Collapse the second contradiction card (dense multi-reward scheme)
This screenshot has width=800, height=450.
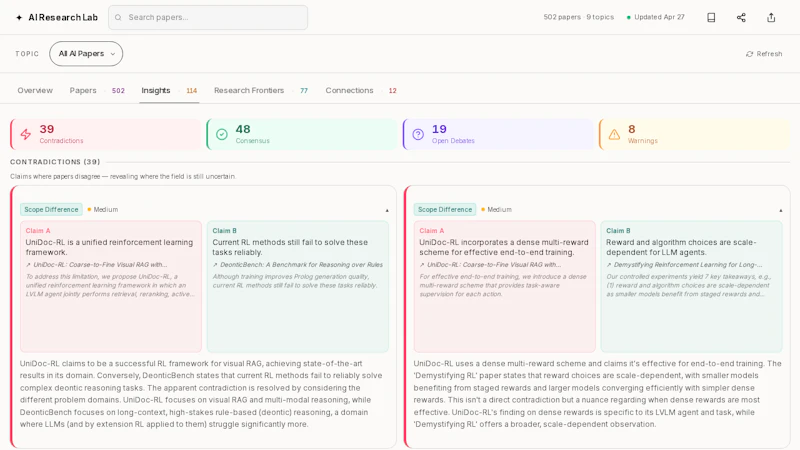click(781, 210)
